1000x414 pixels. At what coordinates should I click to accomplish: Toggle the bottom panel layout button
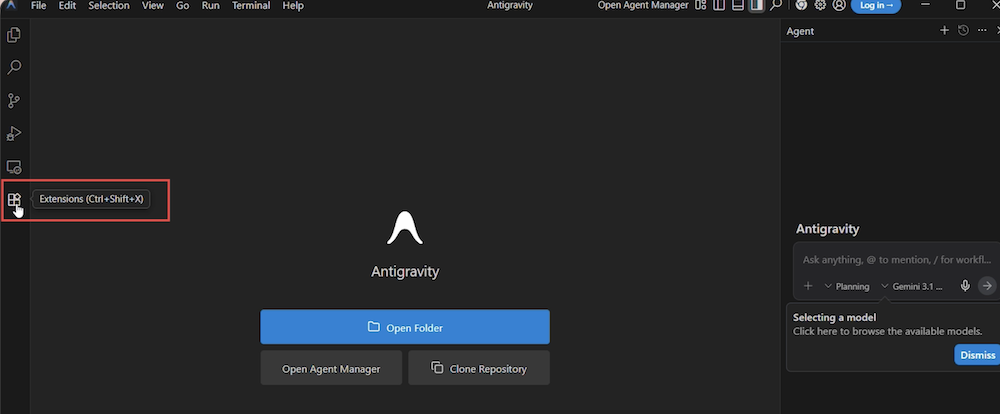(x=737, y=6)
